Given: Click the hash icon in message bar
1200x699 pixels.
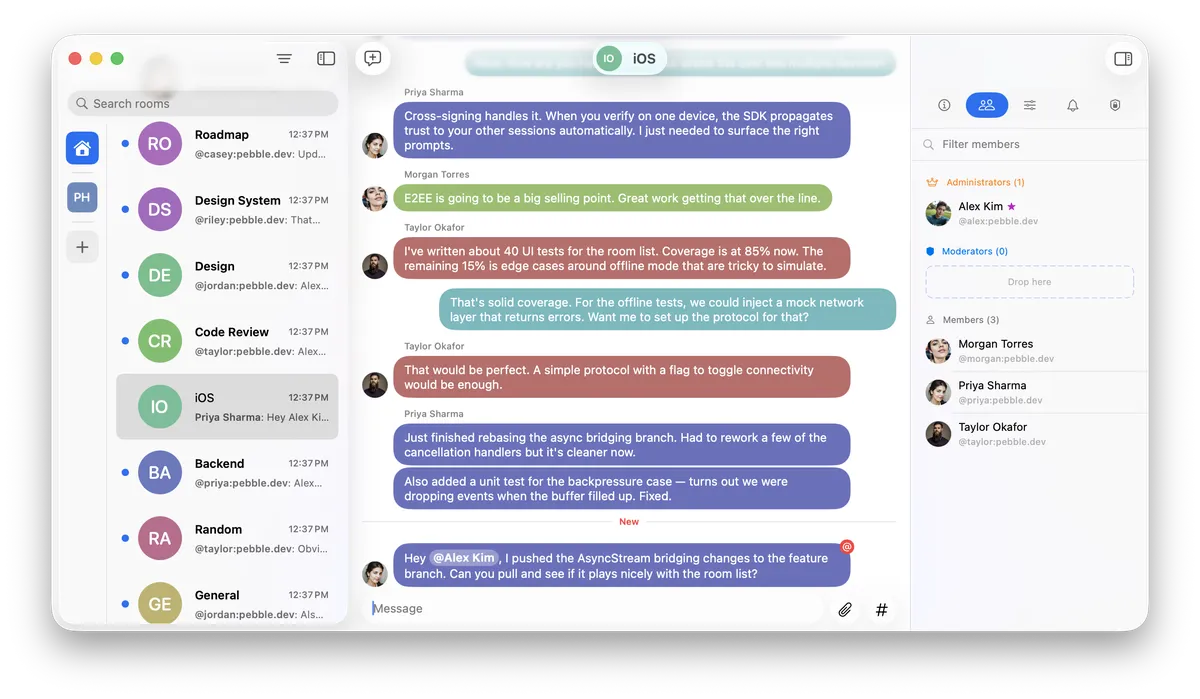Looking at the screenshot, I should tap(881, 609).
